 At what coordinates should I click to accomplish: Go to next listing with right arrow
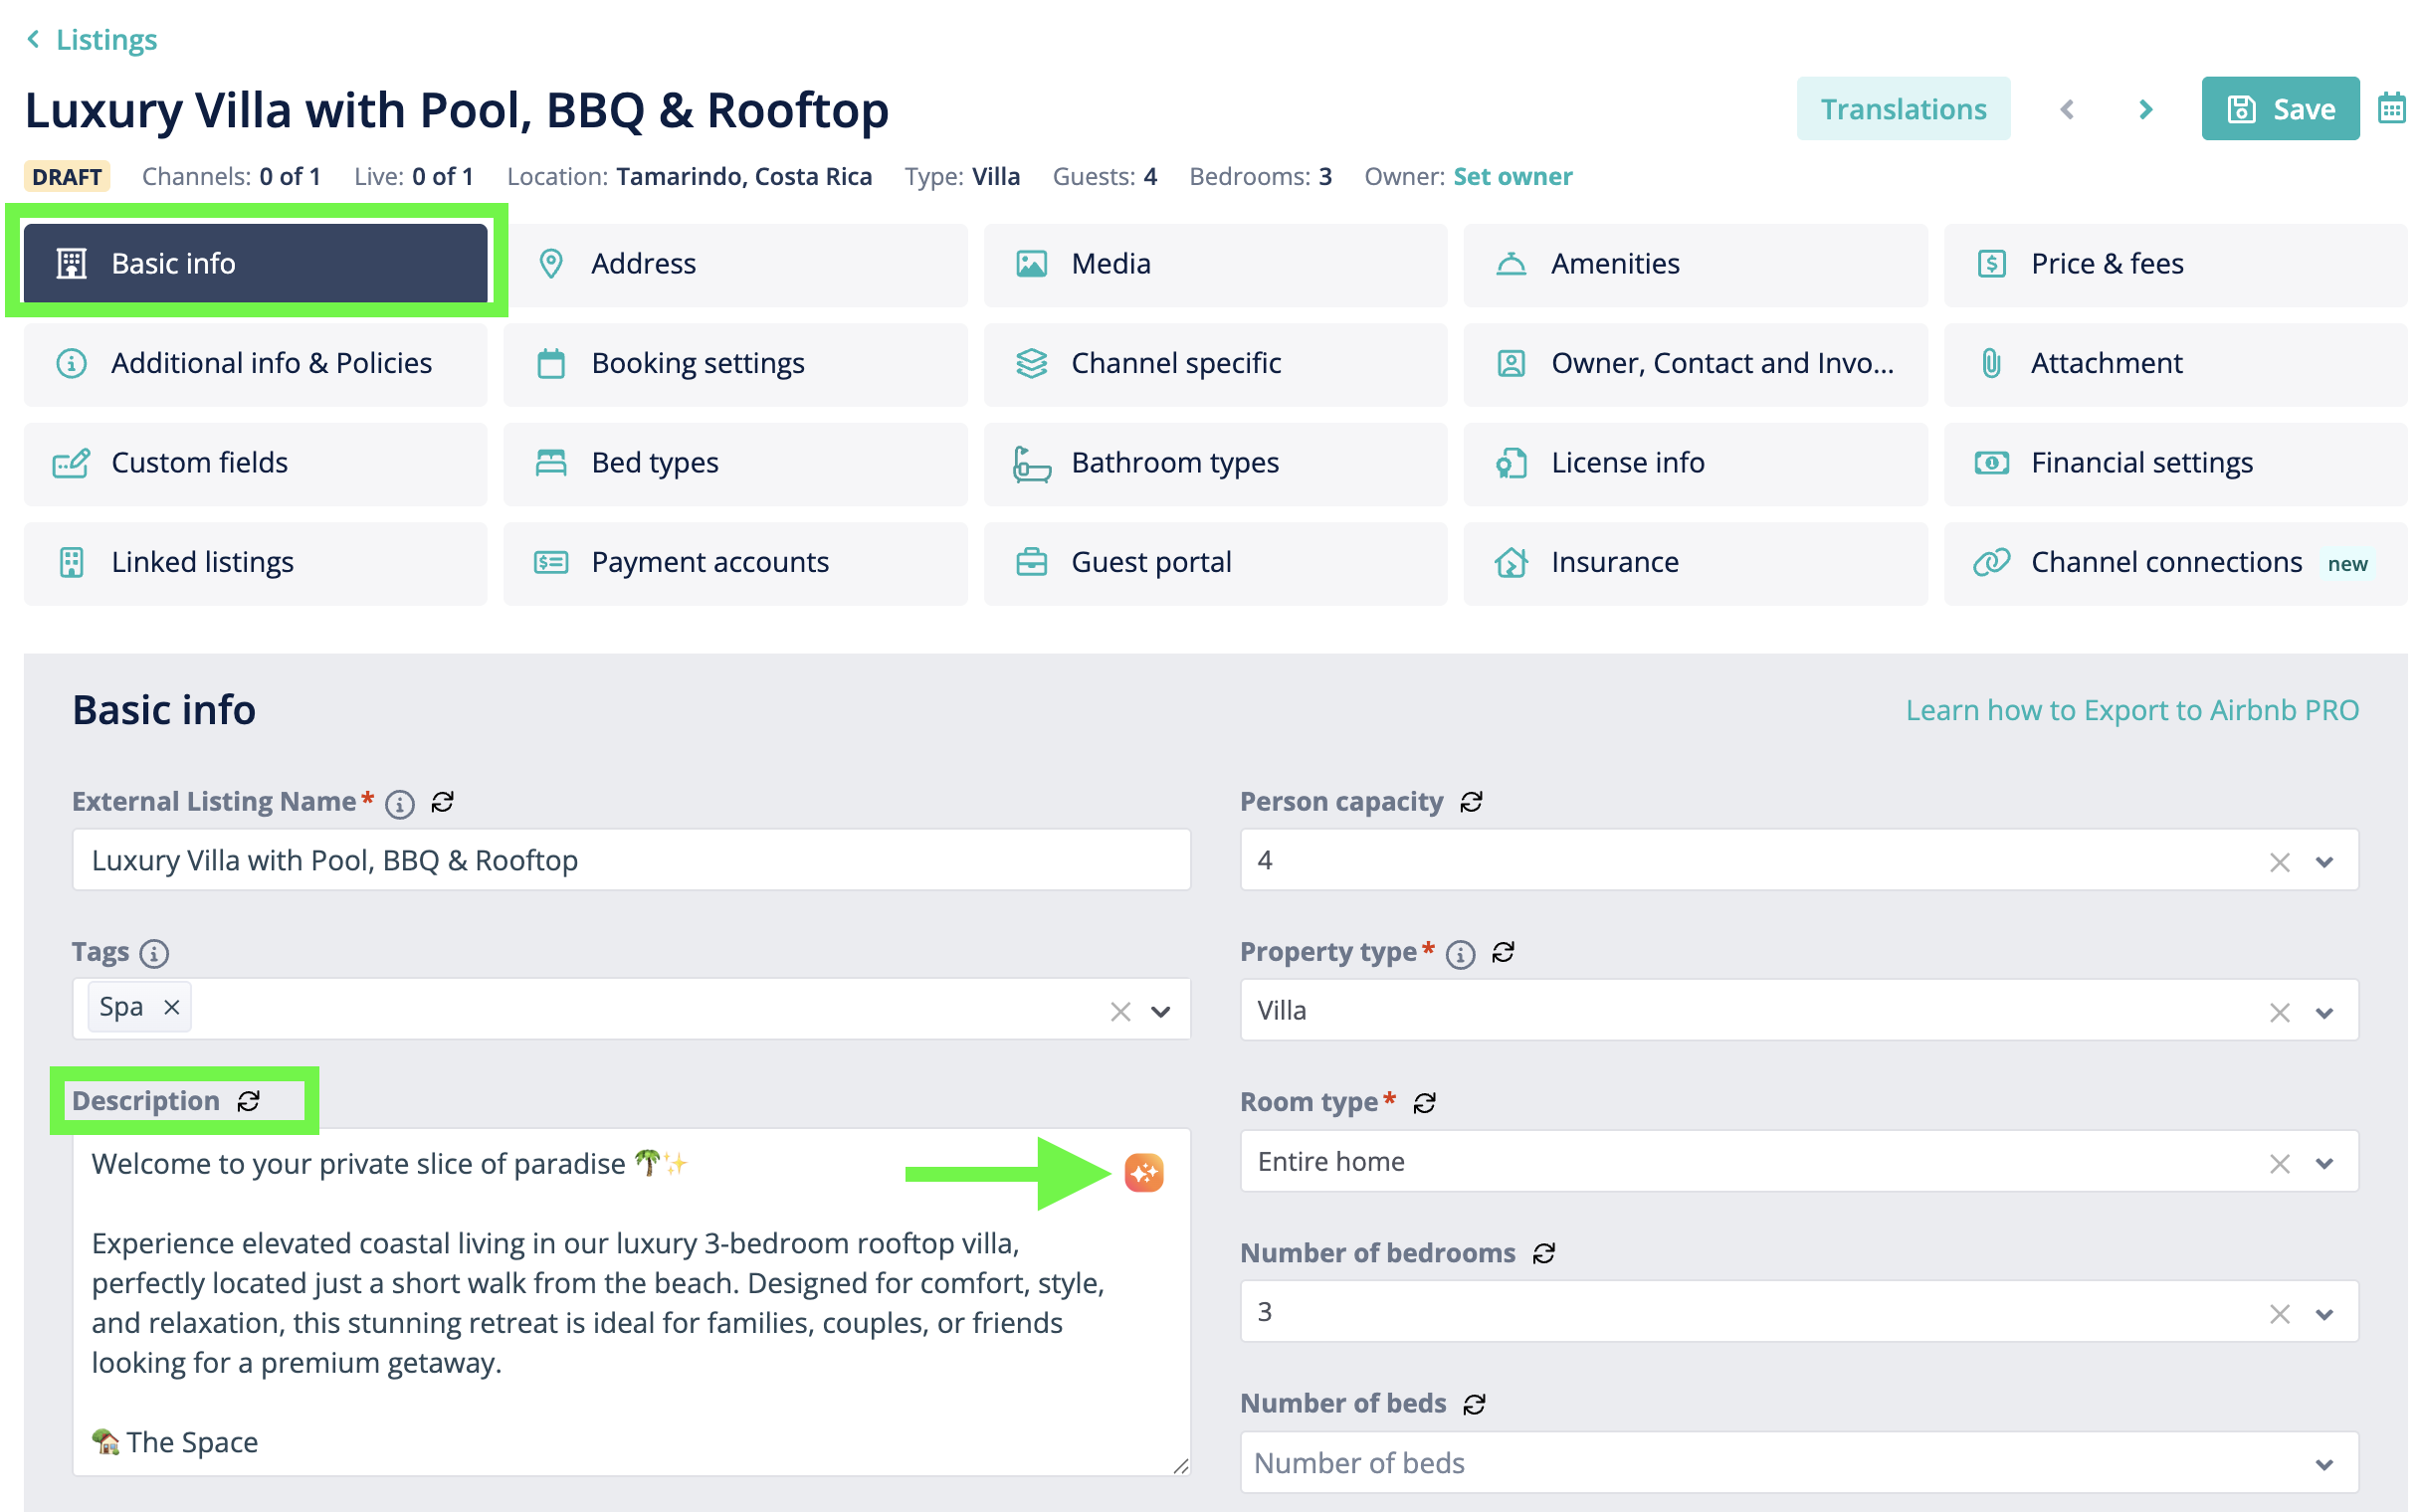pyautogui.click(x=2144, y=109)
